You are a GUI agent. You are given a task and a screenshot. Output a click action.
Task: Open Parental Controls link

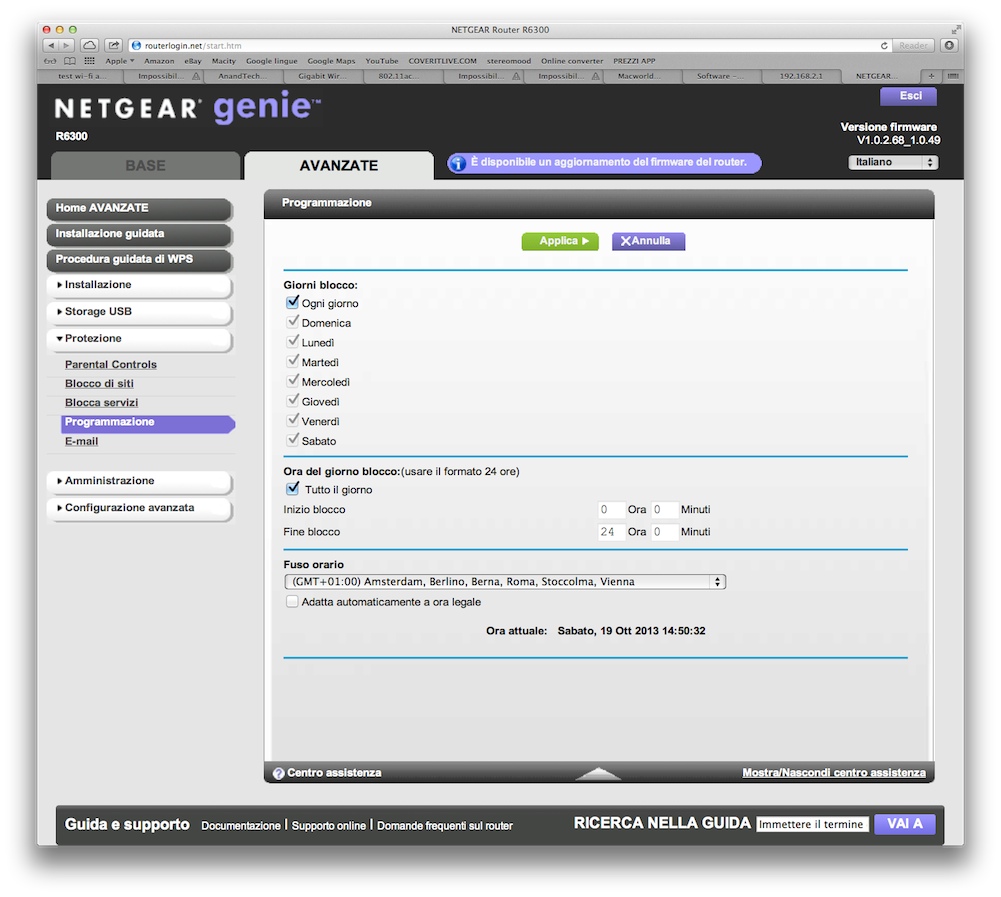tap(110, 365)
